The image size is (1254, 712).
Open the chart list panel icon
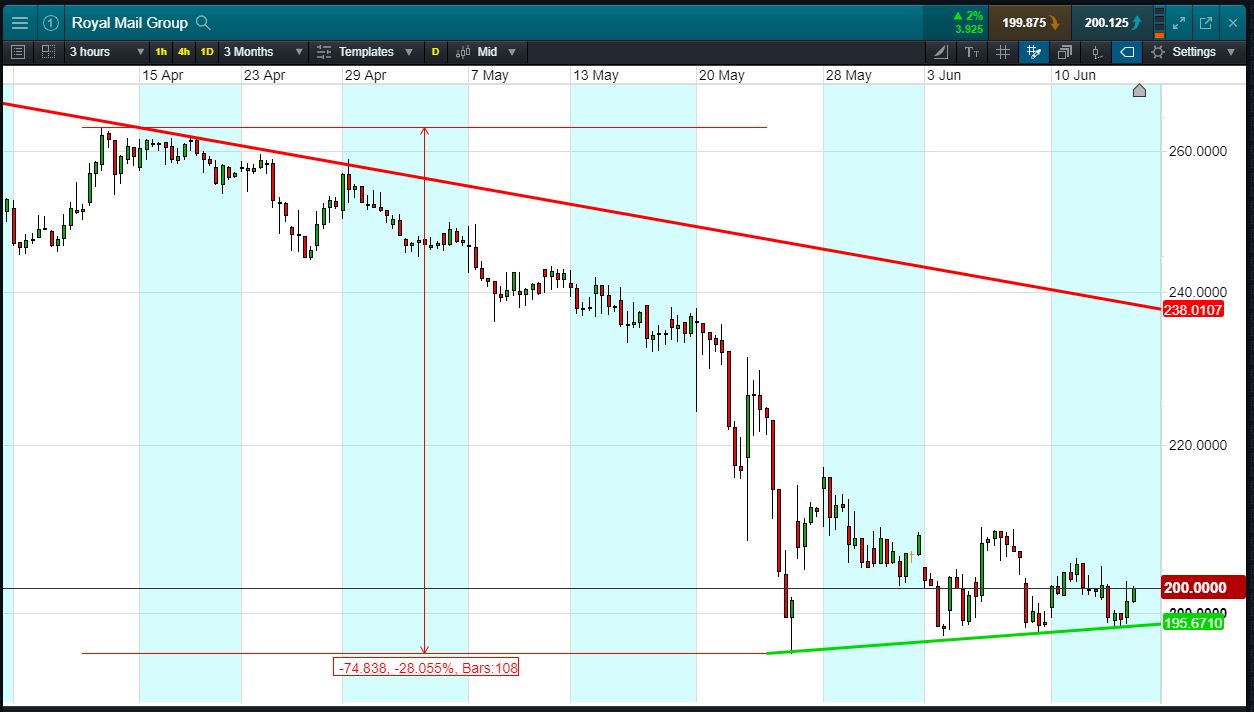click(17, 52)
